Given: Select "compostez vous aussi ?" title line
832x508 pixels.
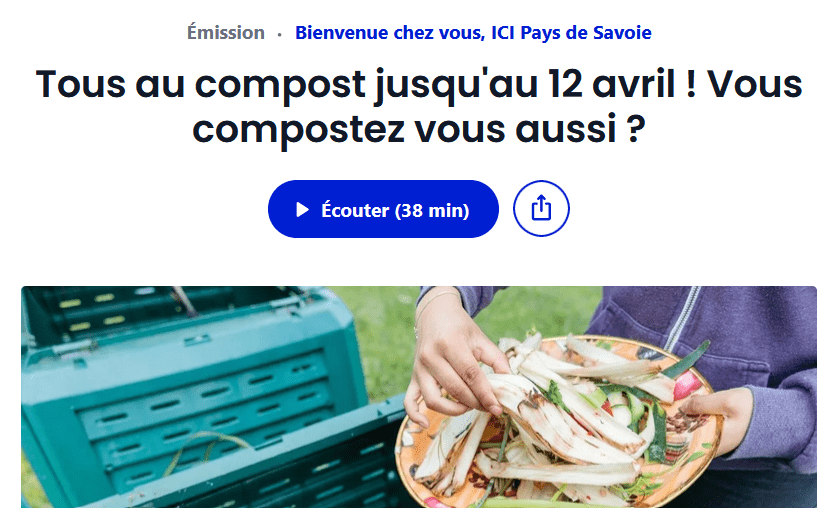Looking at the screenshot, I should 419,129.
